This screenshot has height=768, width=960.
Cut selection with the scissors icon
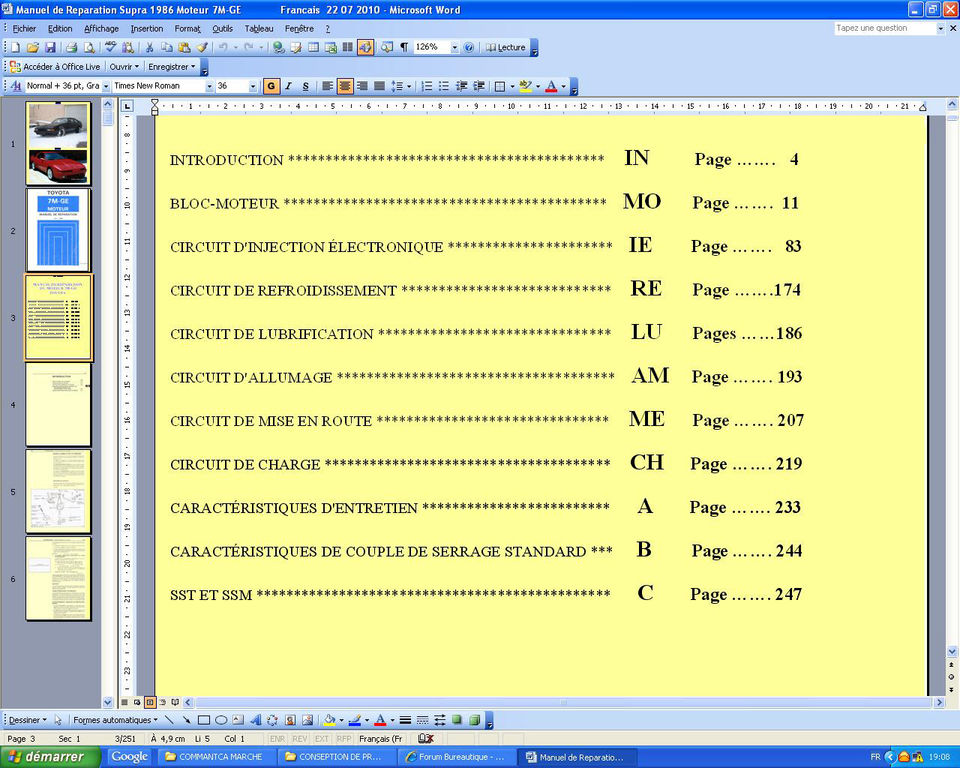[149, 47]
